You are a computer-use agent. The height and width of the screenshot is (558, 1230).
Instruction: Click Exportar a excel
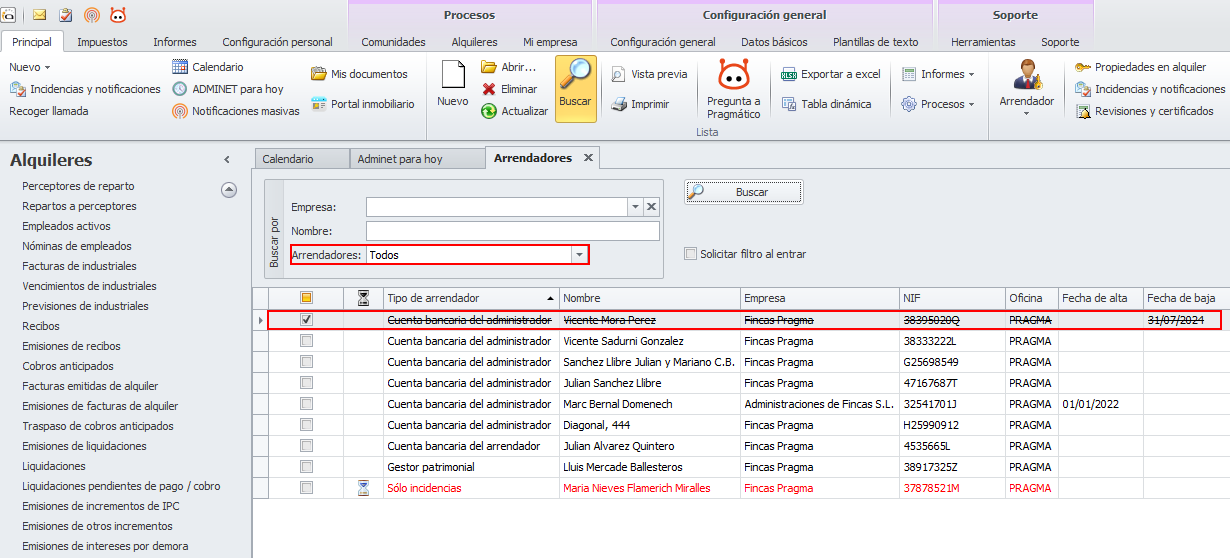click(830, 74)
